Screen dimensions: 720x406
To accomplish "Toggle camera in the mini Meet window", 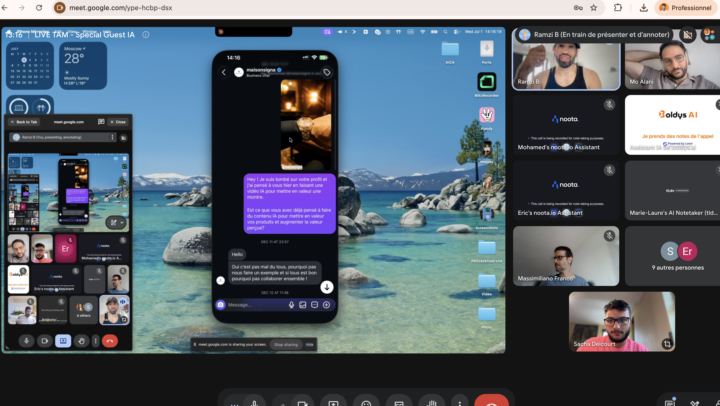I will [45, 341].
